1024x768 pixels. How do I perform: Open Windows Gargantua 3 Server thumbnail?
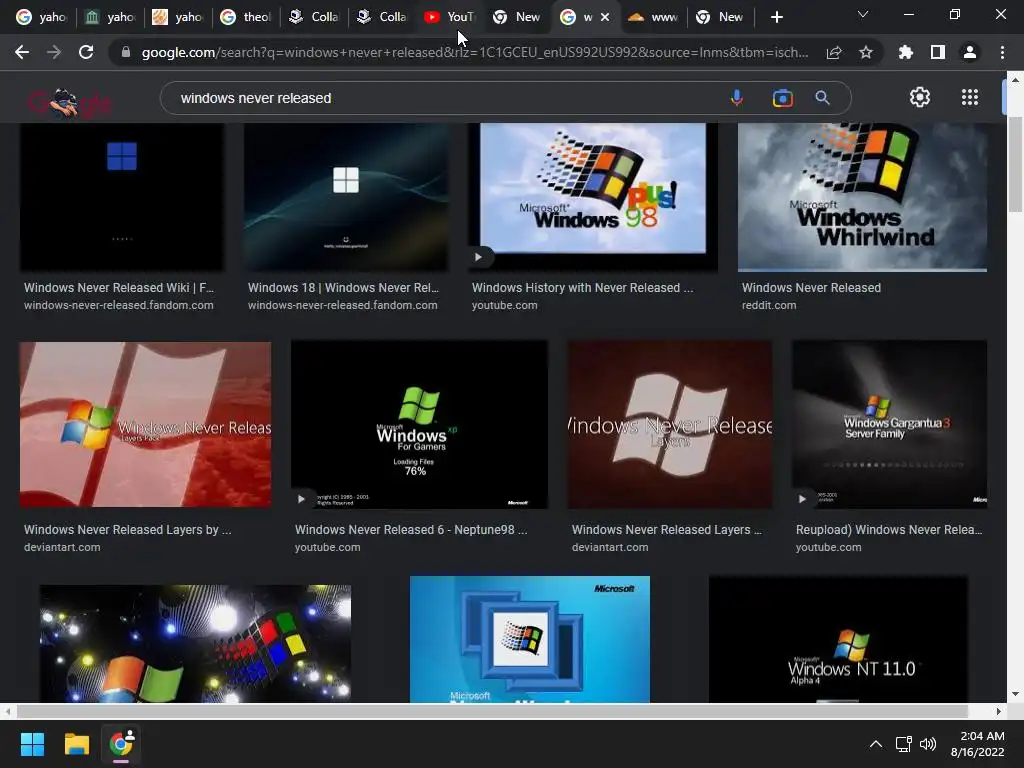(889, 424)
